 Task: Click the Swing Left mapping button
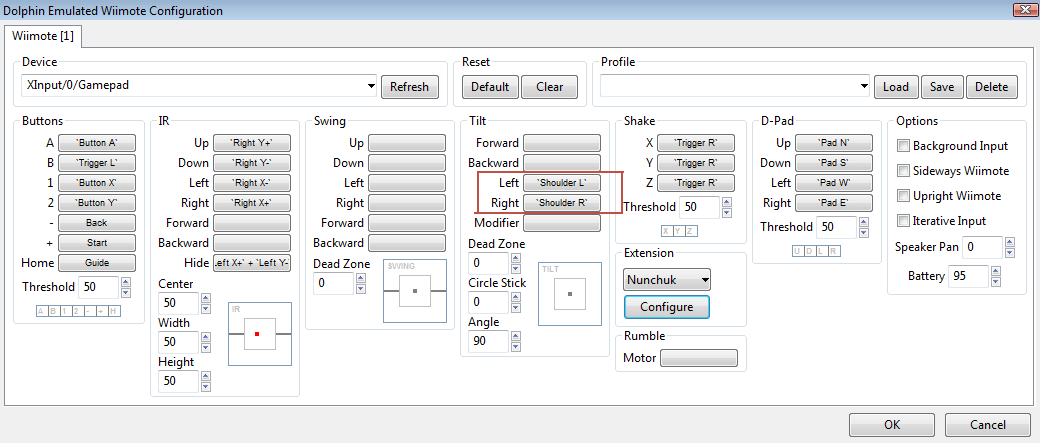407,182
